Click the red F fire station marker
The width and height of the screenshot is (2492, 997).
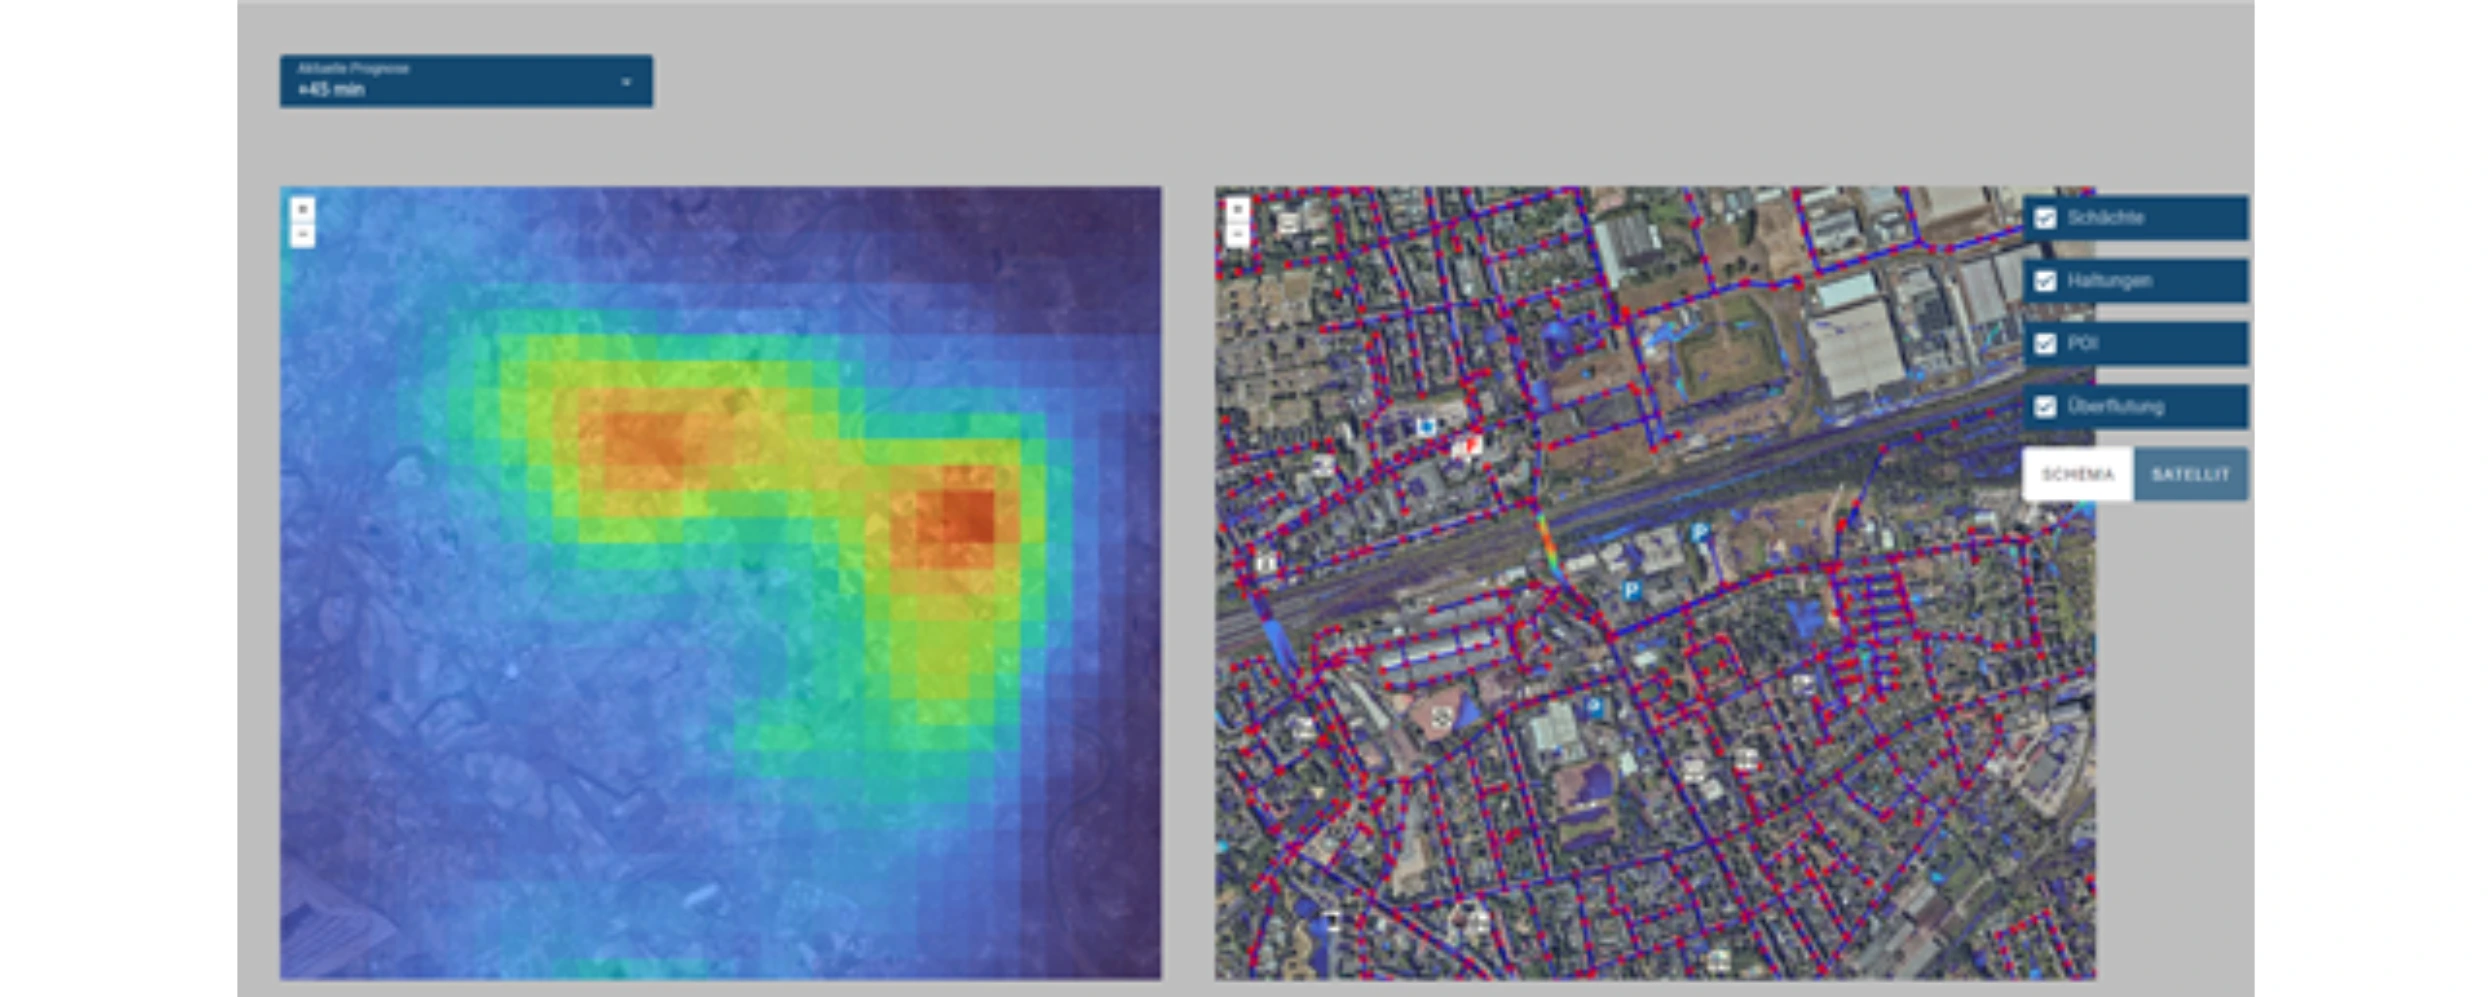(1469, 446)
